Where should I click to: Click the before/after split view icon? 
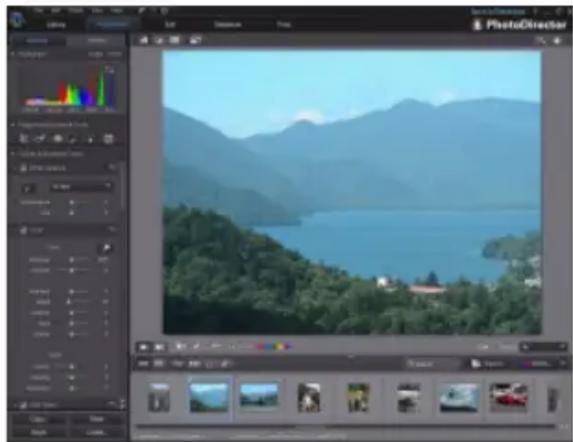click(x=180, y=346)
